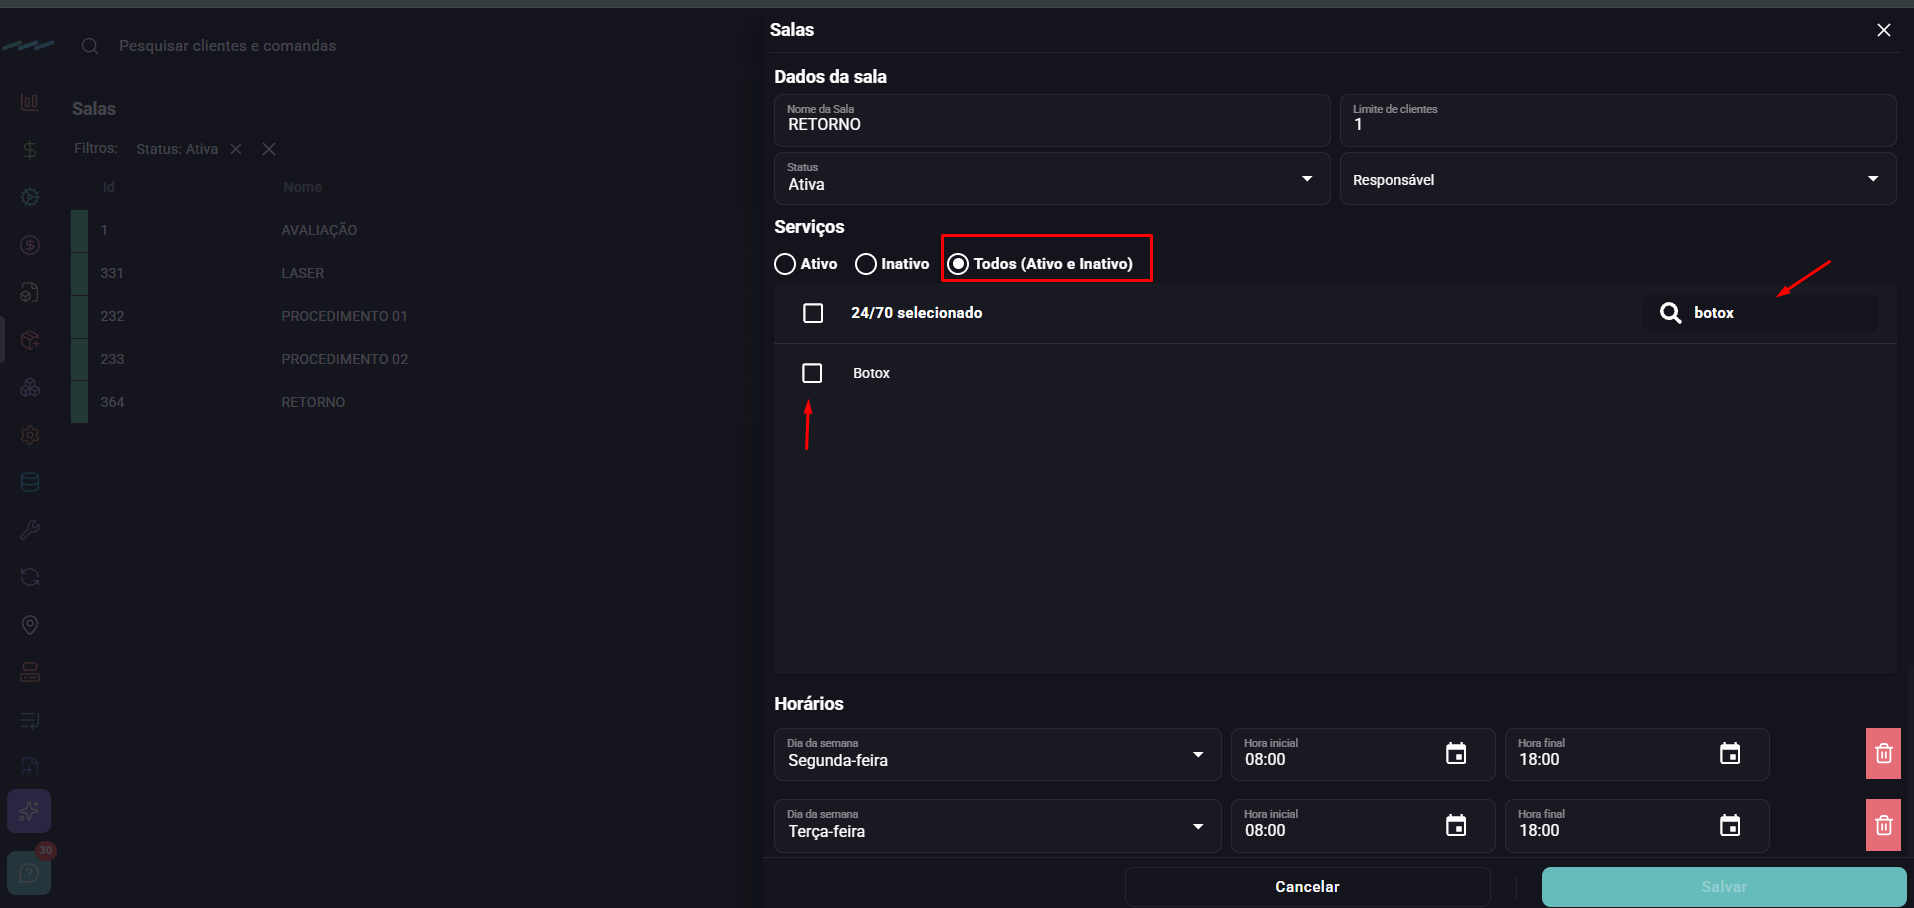Screen dimensions: 1914x908
Task: Click the Salvar button
Action: pos(1724,887)
